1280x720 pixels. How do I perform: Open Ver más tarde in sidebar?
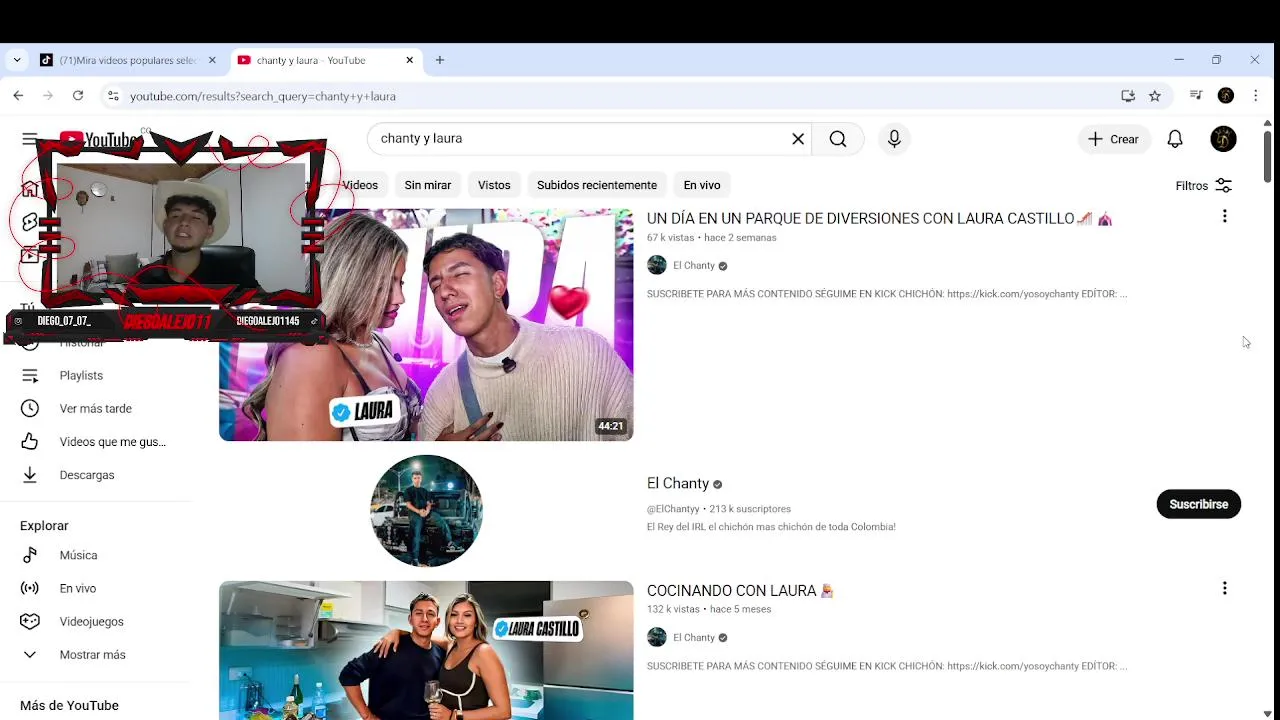pos(96,409)
